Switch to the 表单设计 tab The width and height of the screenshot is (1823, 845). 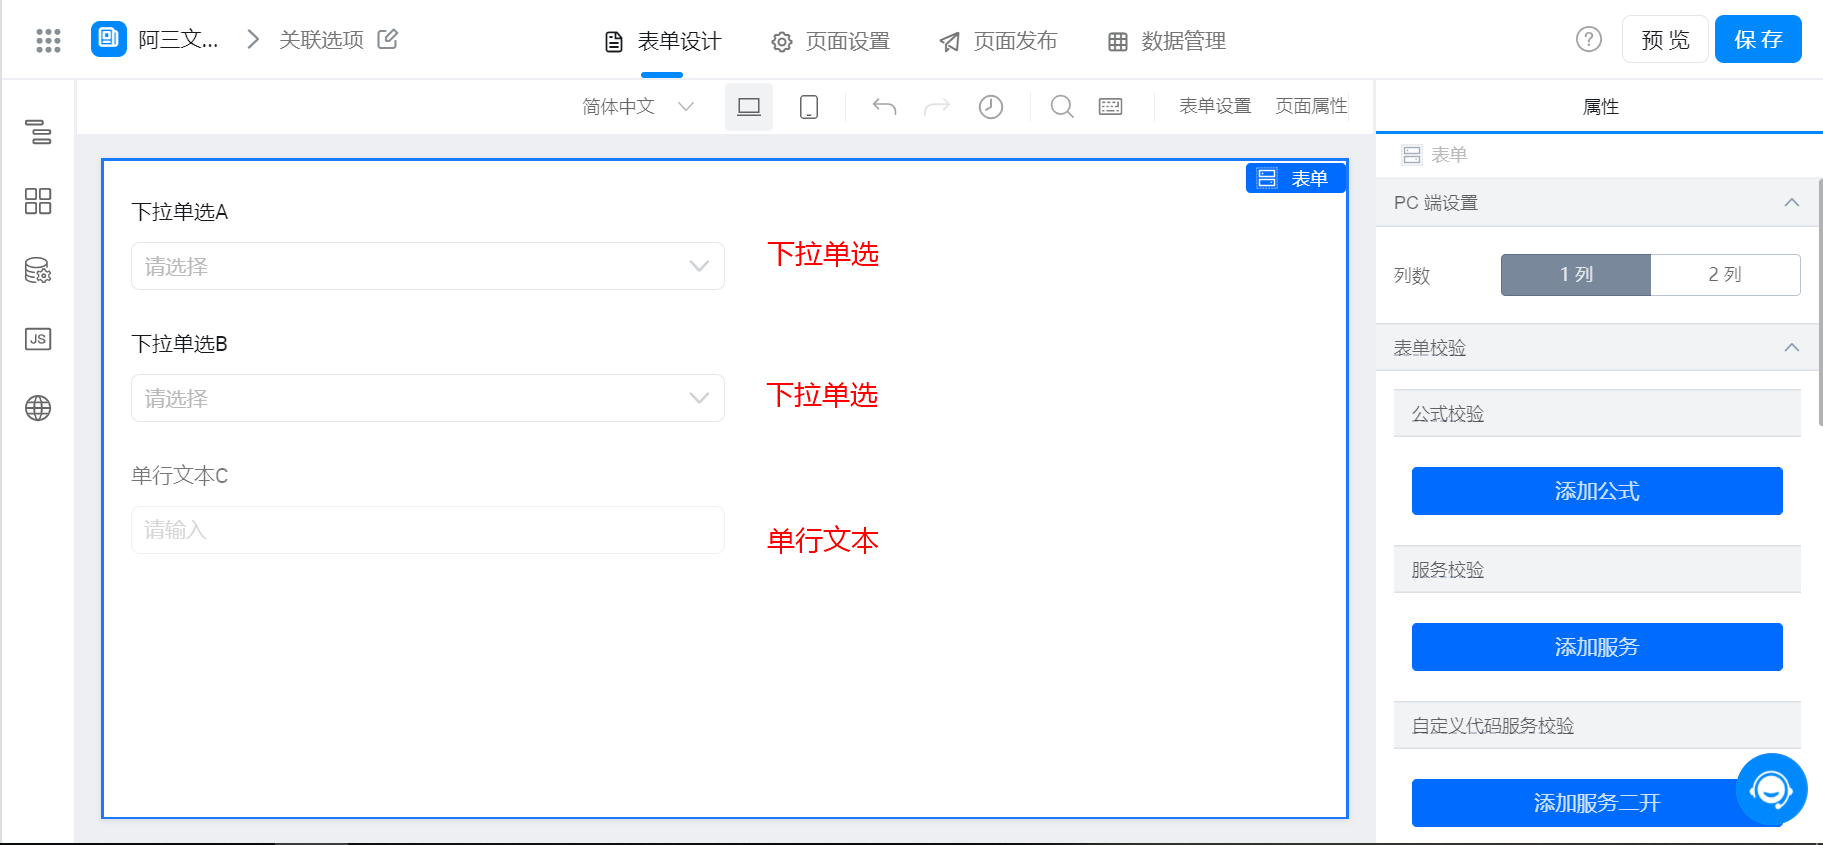(x=662, y=41)
